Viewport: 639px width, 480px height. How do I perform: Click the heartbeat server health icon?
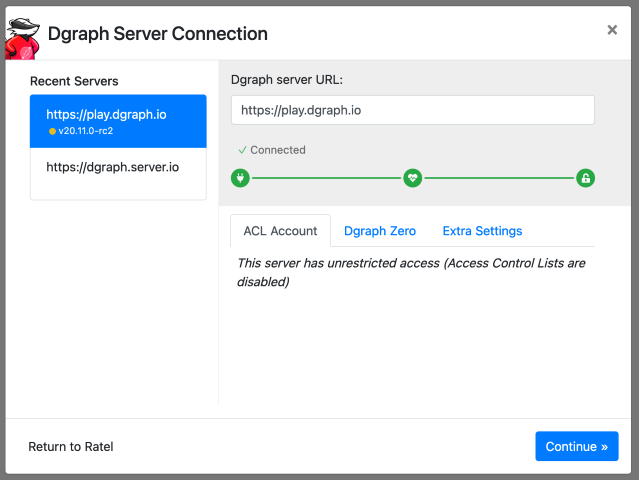click(413, 178)
